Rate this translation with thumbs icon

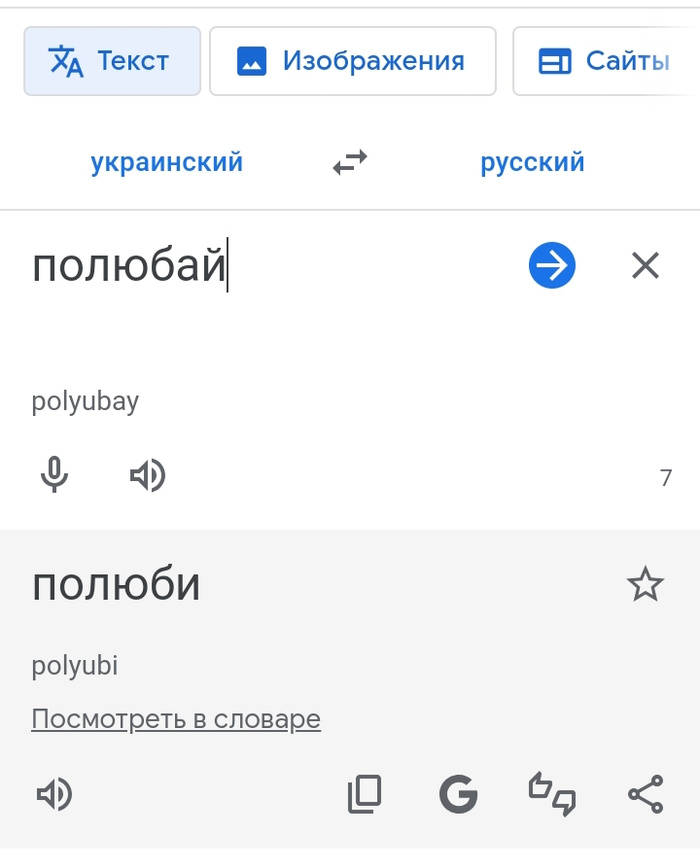point(552,795)
